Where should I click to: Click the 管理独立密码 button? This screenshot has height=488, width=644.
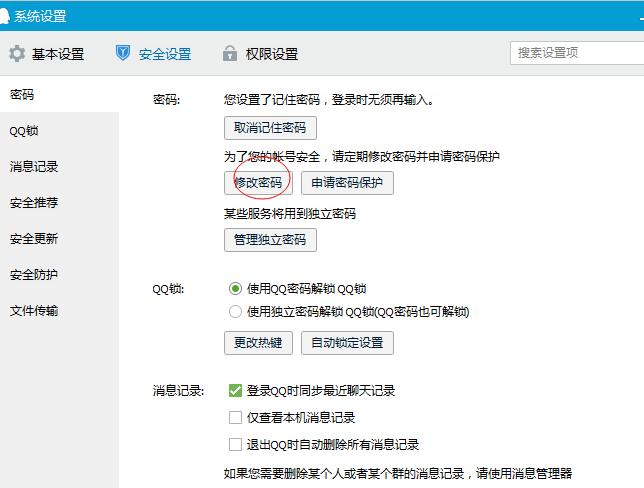point(270,239)
